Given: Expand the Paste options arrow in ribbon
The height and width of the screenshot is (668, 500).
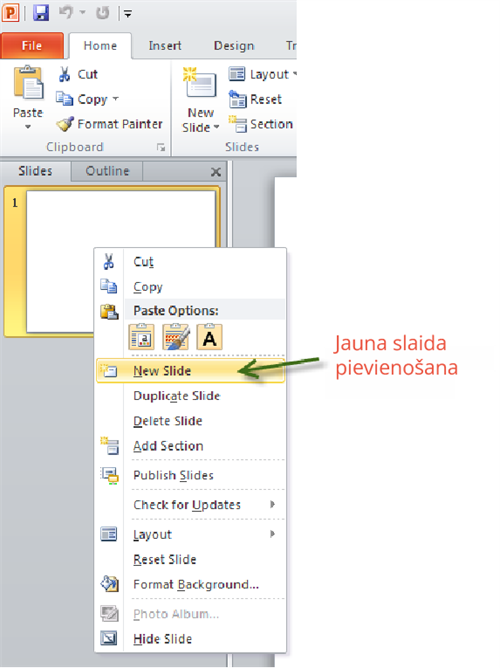Looking at the screenshot, I should coord(28,127).
